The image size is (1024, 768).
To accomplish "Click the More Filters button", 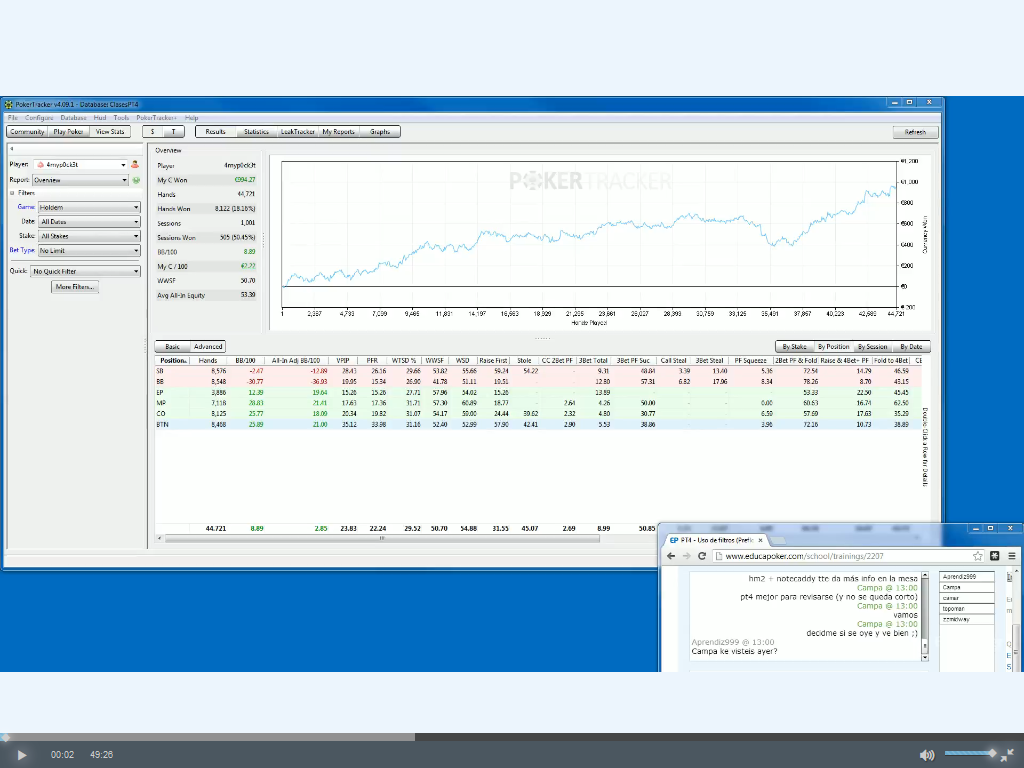I will 75,287.
